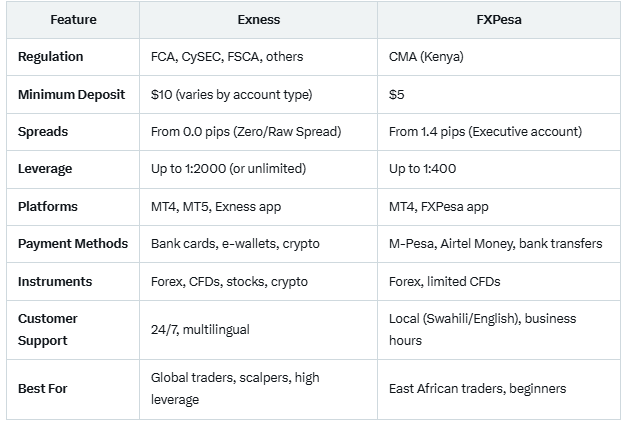Select the Exness column header
Screen dimensions: 626x426
(258, 20)
